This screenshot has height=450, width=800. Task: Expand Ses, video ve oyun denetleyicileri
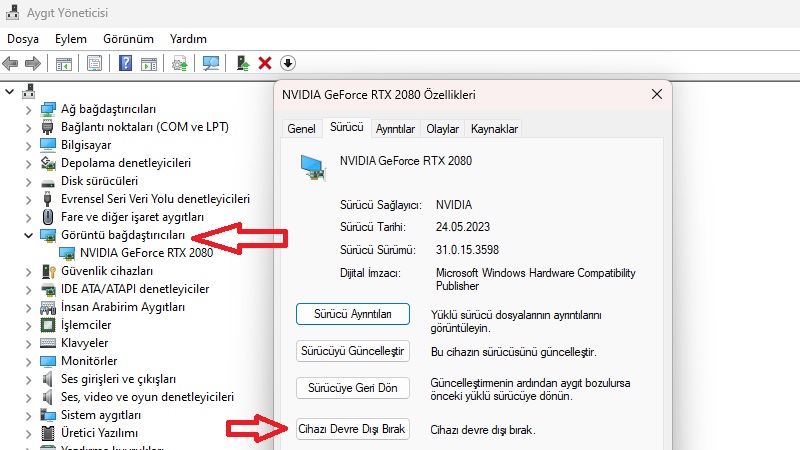click(x=29, y=397)
